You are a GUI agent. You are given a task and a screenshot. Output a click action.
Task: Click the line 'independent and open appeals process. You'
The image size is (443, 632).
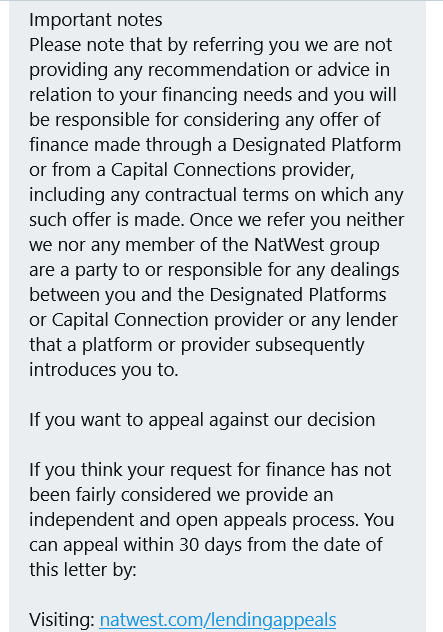click(212, 520)
